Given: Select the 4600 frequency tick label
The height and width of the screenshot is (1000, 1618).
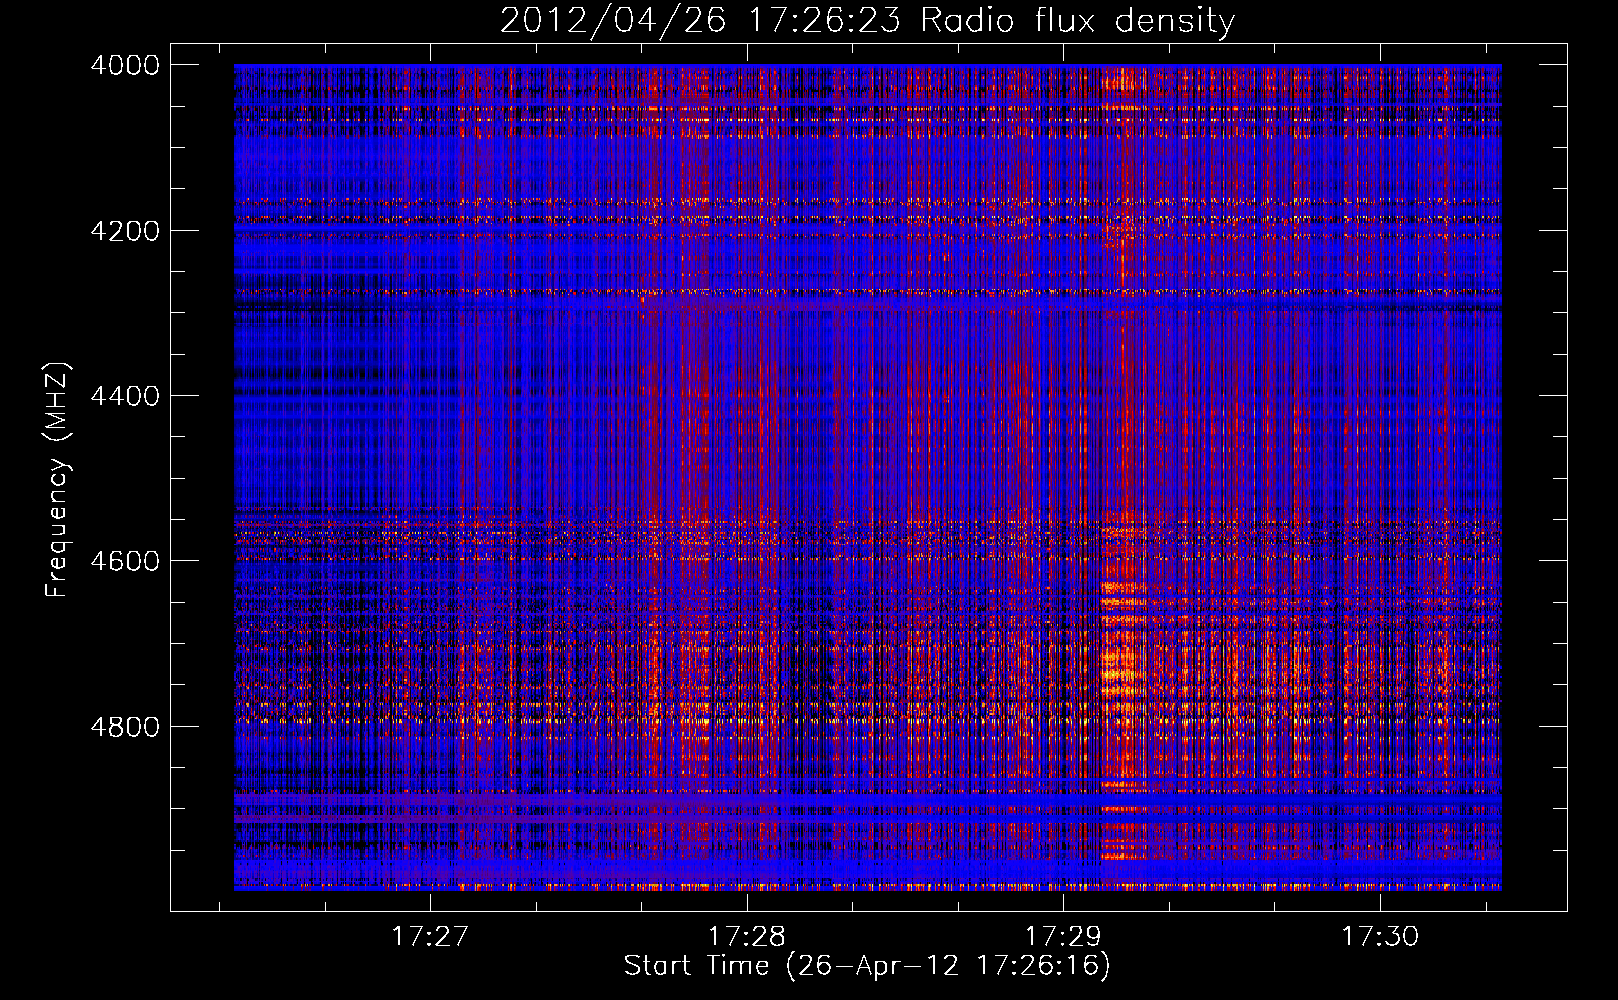Looking at the screenshot, I should (125, 561).
